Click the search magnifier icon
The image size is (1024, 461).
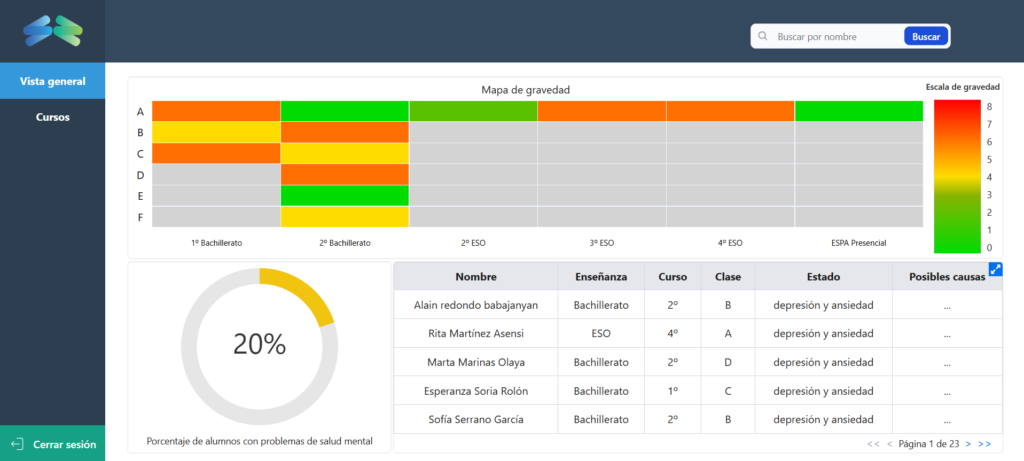tap(762, 37)
